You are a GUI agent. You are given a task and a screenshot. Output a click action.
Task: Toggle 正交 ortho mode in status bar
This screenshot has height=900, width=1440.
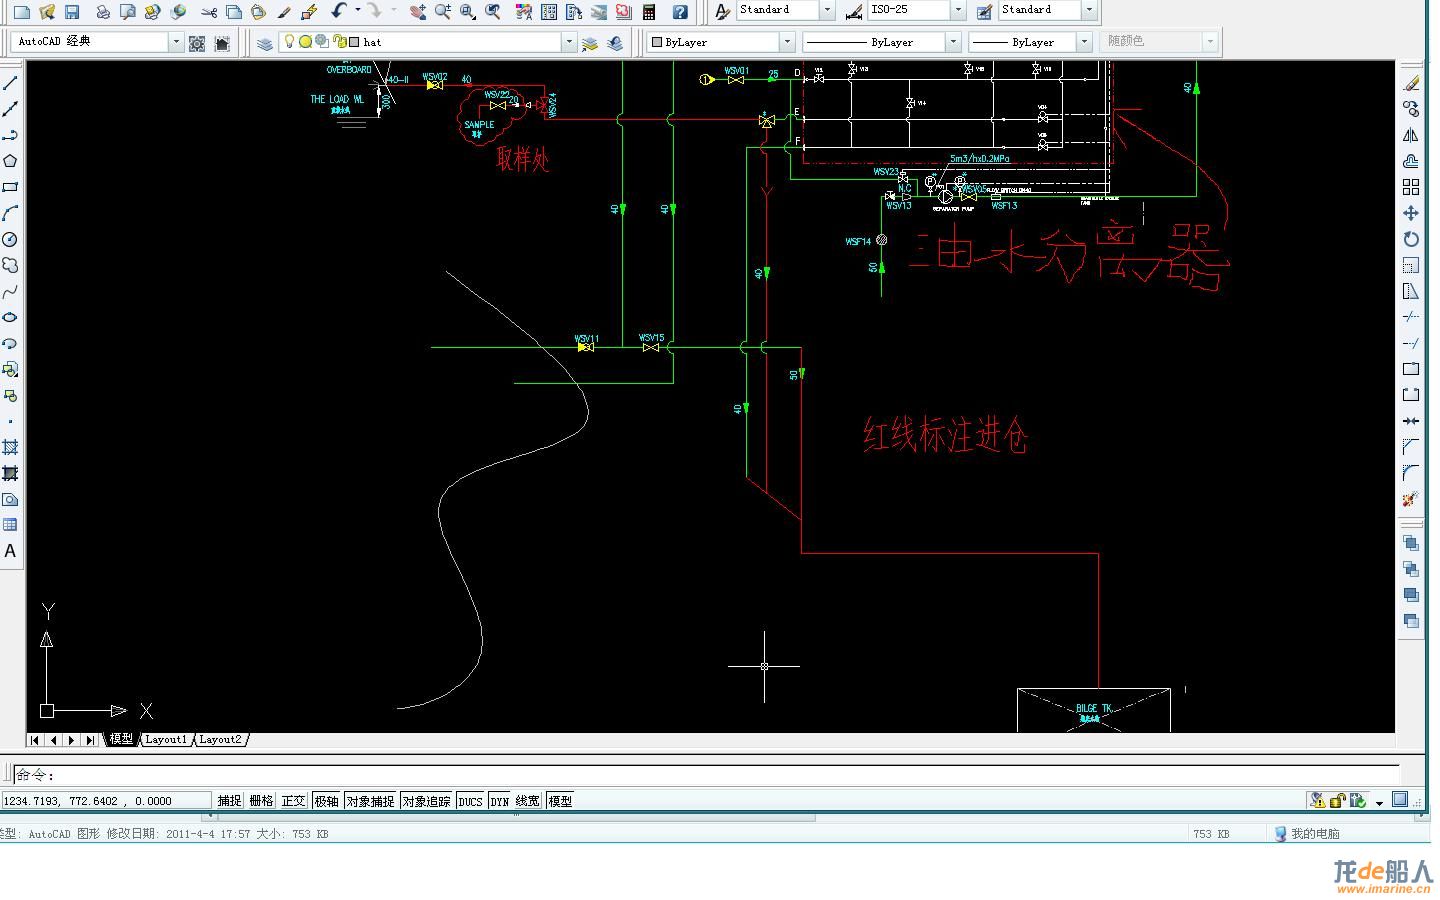294,801
